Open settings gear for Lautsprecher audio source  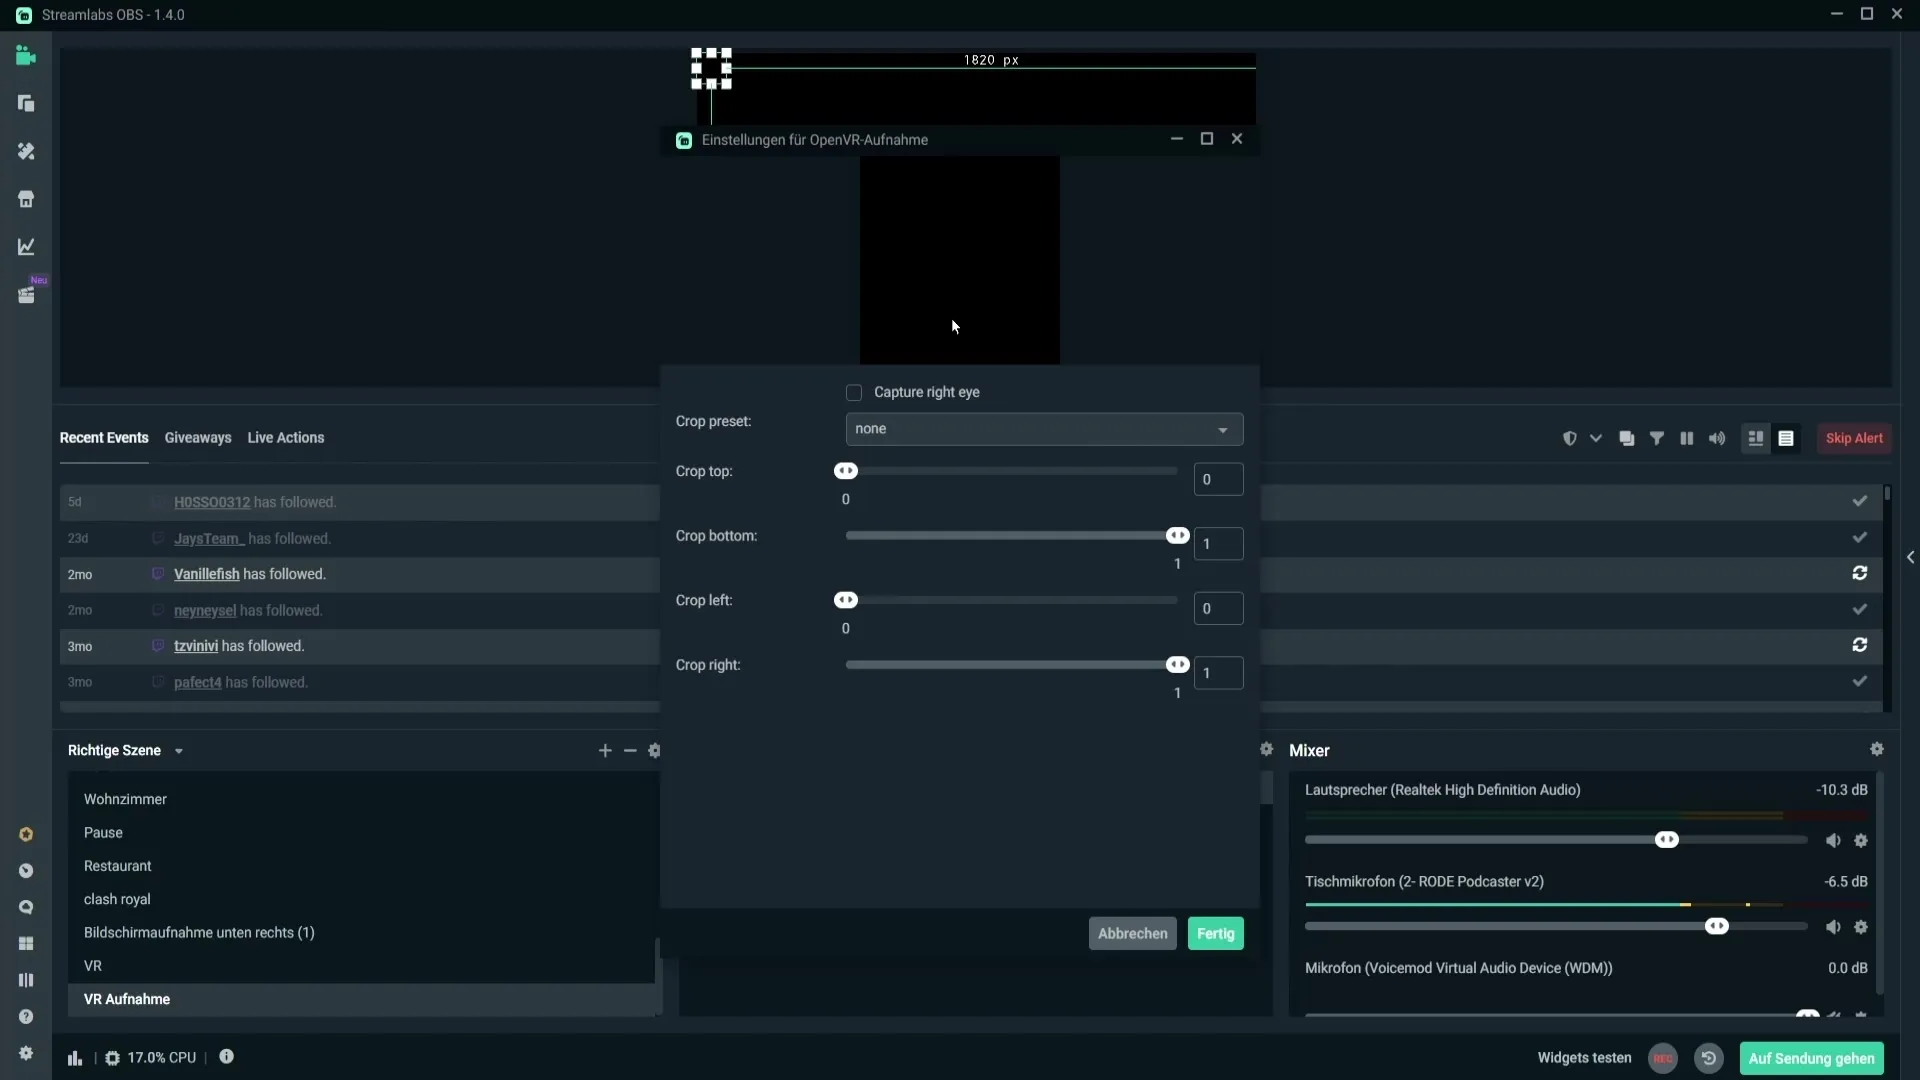pos(1861,841)
